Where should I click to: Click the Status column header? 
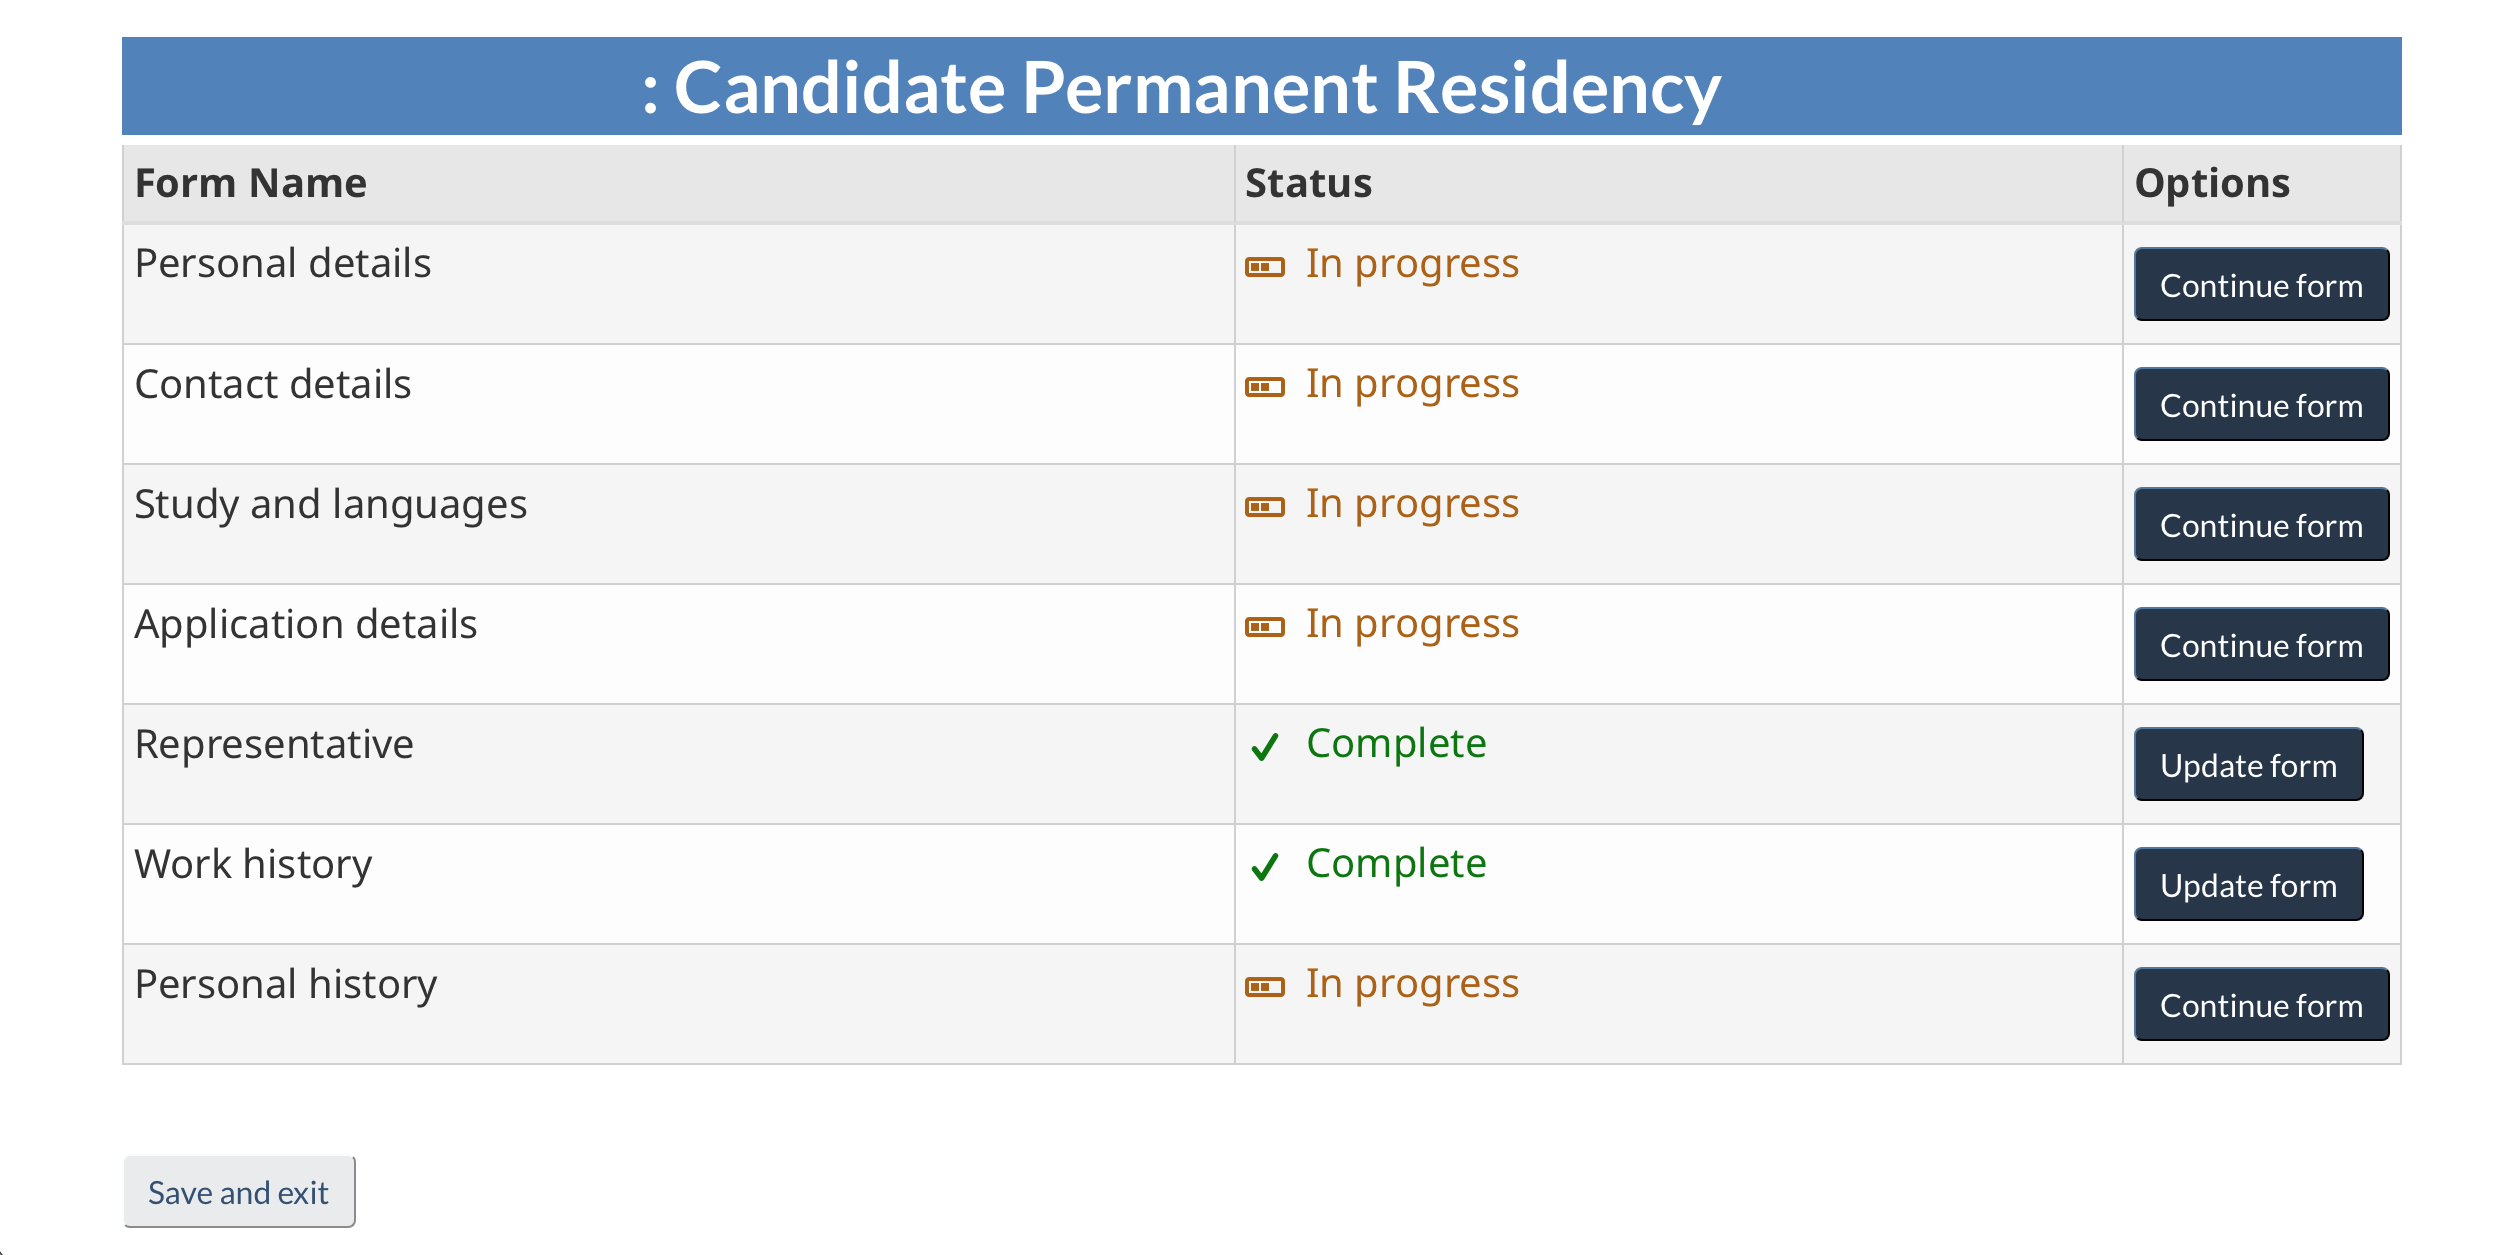[1308, 183]
